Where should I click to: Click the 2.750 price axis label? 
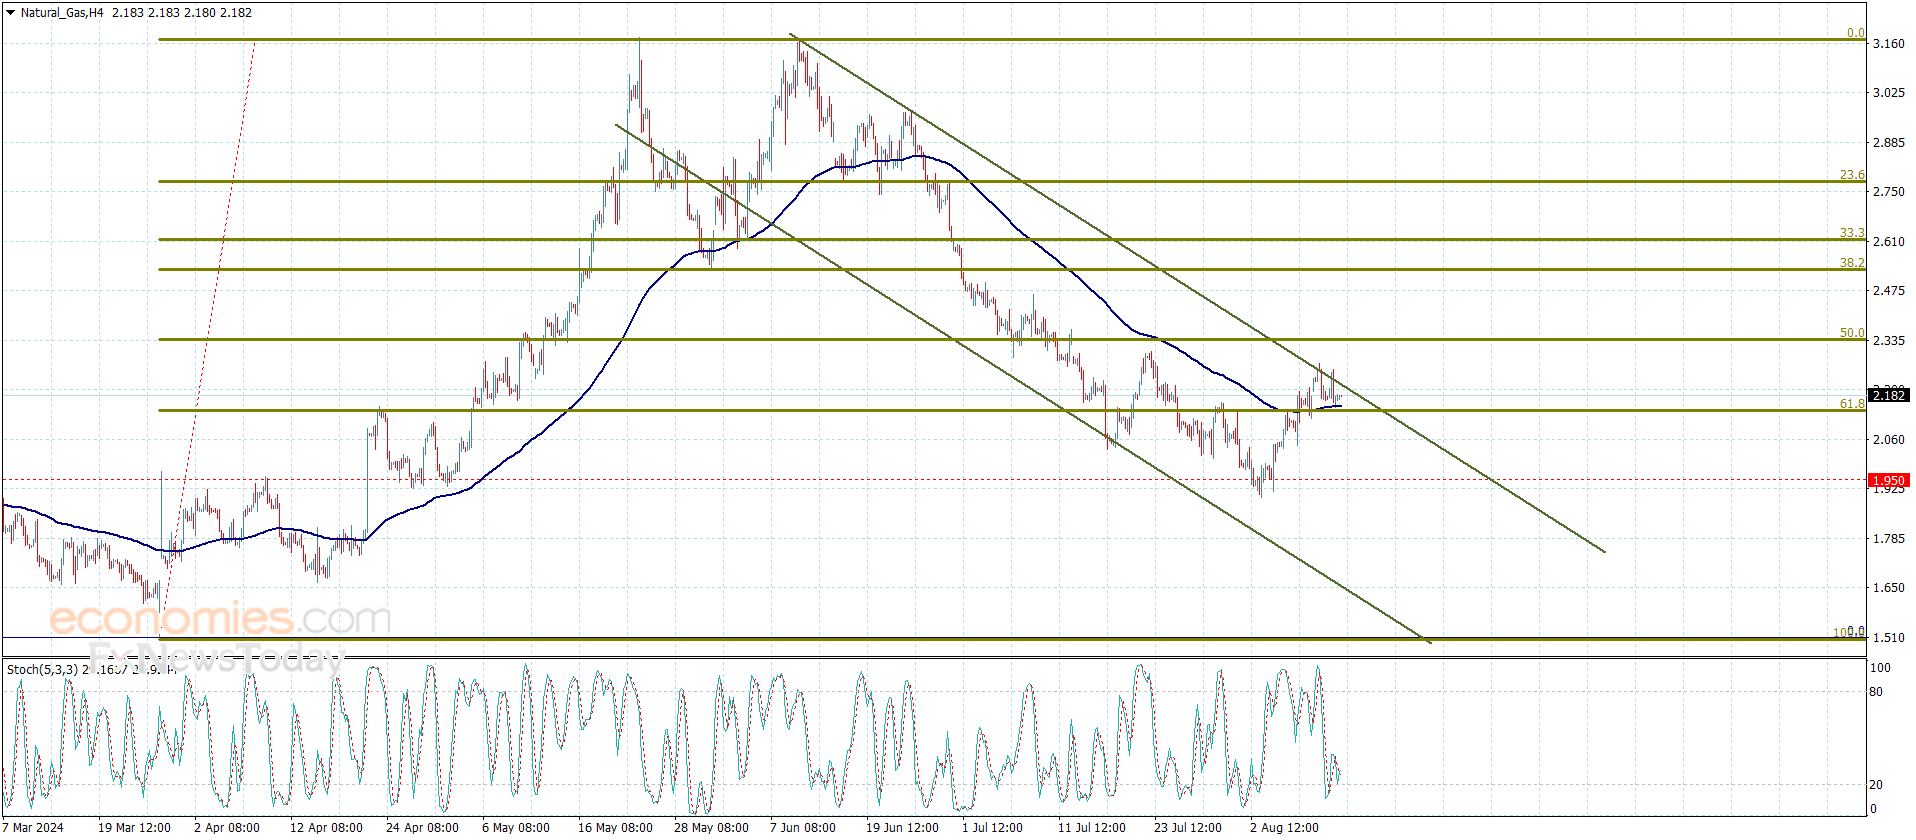[x=1888, y=192]
